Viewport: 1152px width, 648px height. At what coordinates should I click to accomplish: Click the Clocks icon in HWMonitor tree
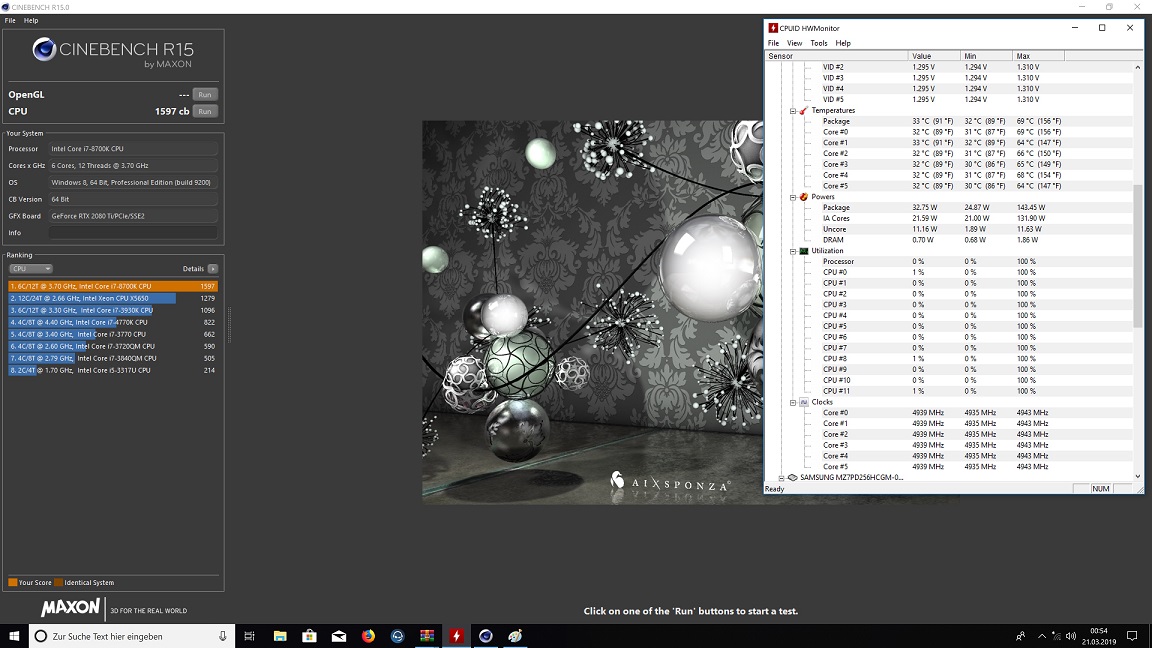[x=804, y=402]
